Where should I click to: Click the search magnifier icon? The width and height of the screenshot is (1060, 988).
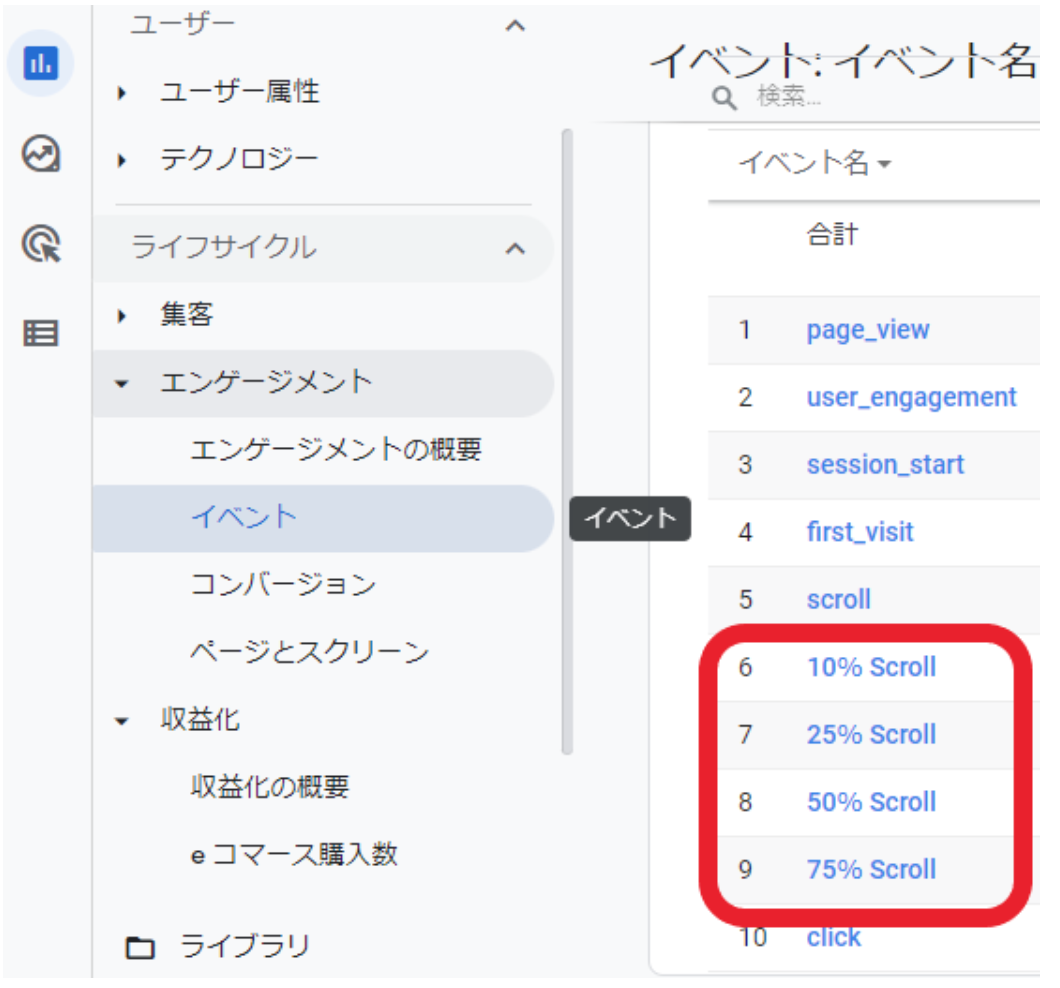[724, 97]
